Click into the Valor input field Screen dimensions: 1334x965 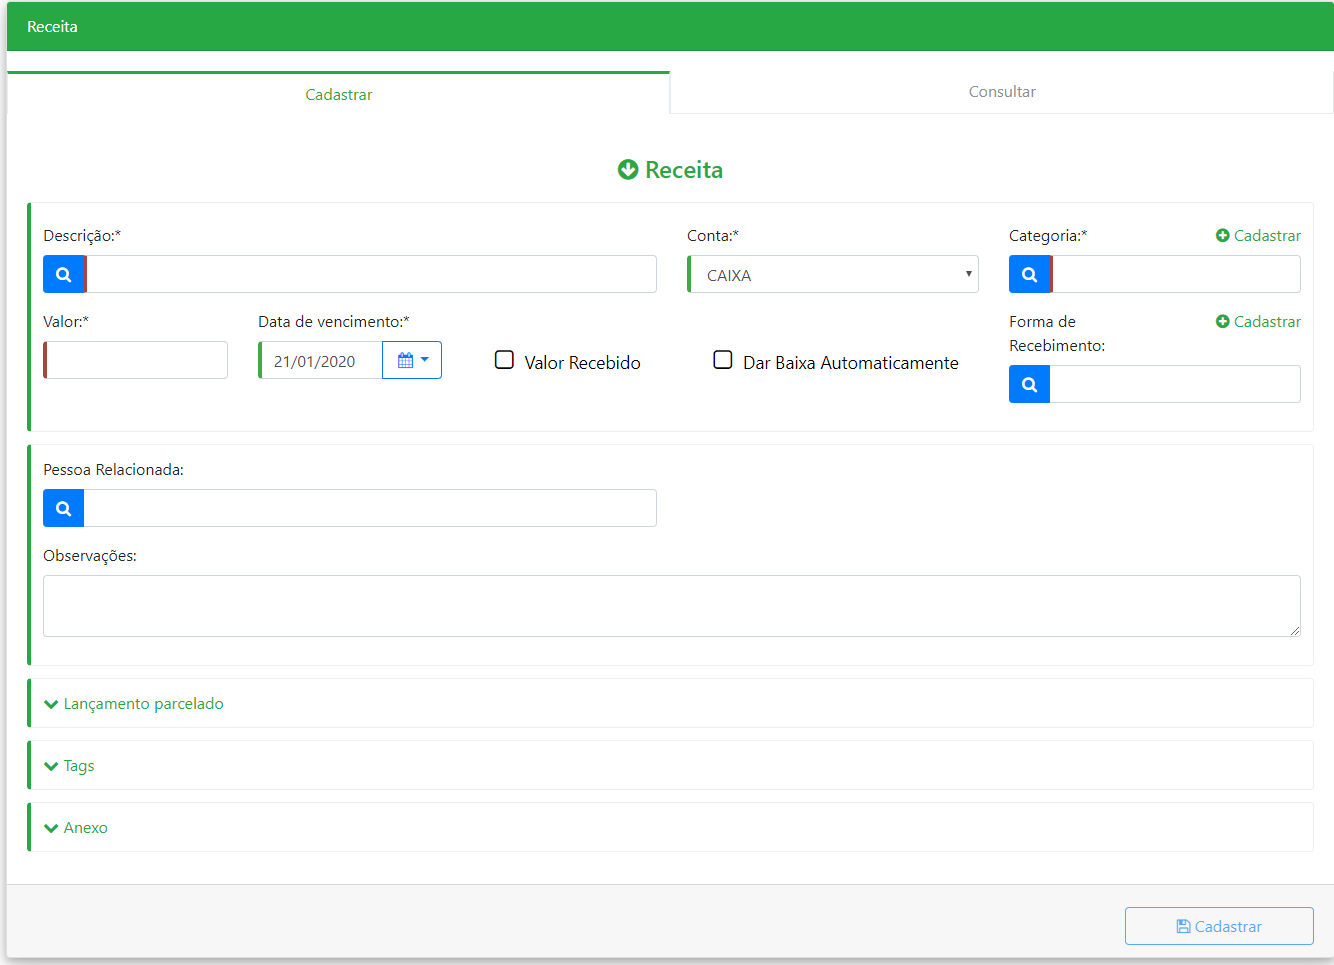click(137, 360)
